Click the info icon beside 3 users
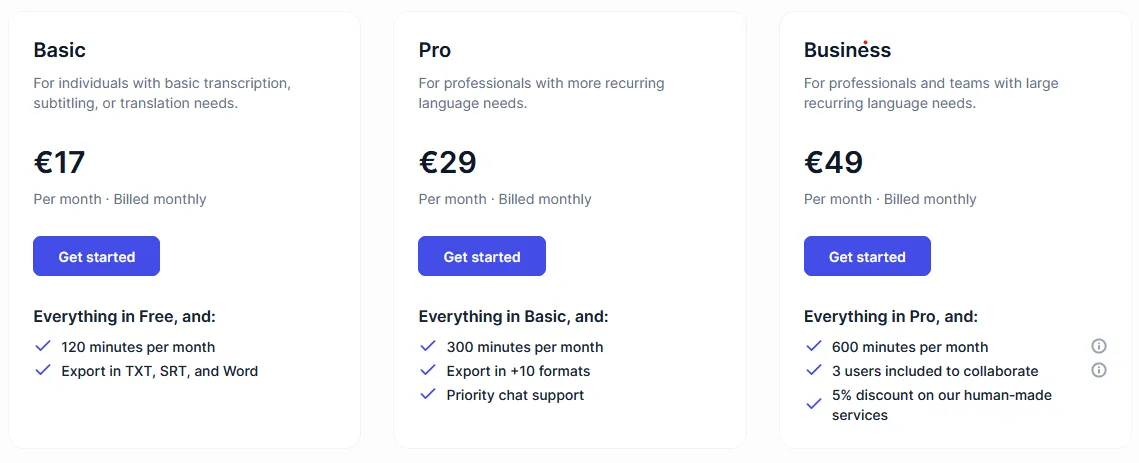The height and width of the screenshot is (463, 1139). click(x=1098, y=370)
